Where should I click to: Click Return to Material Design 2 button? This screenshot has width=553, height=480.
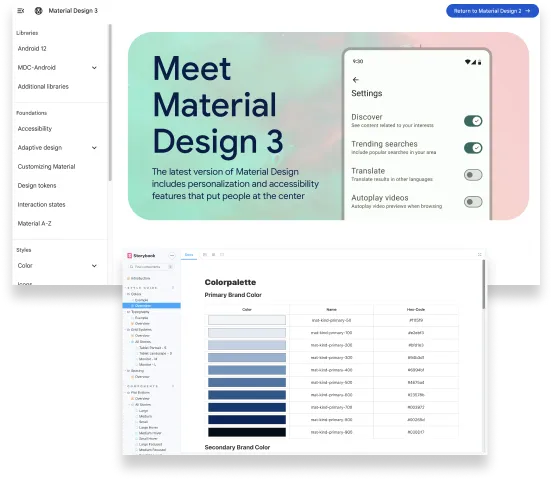coord(492,11)
